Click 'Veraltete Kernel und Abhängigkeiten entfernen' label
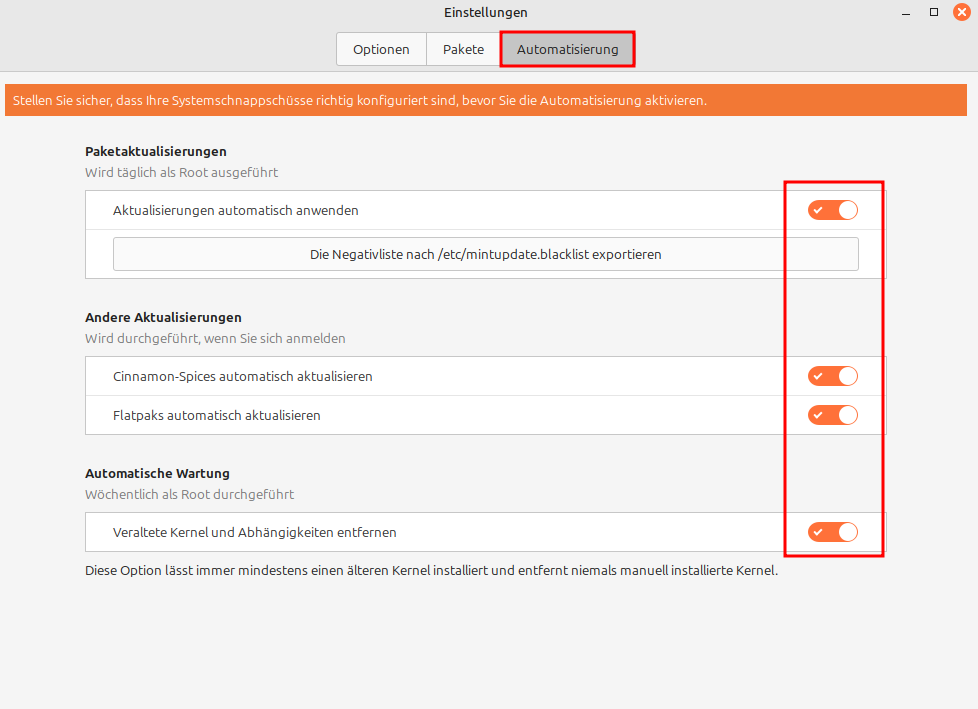The height and width of the screenshot is (709, 978). tap(255, 532)
